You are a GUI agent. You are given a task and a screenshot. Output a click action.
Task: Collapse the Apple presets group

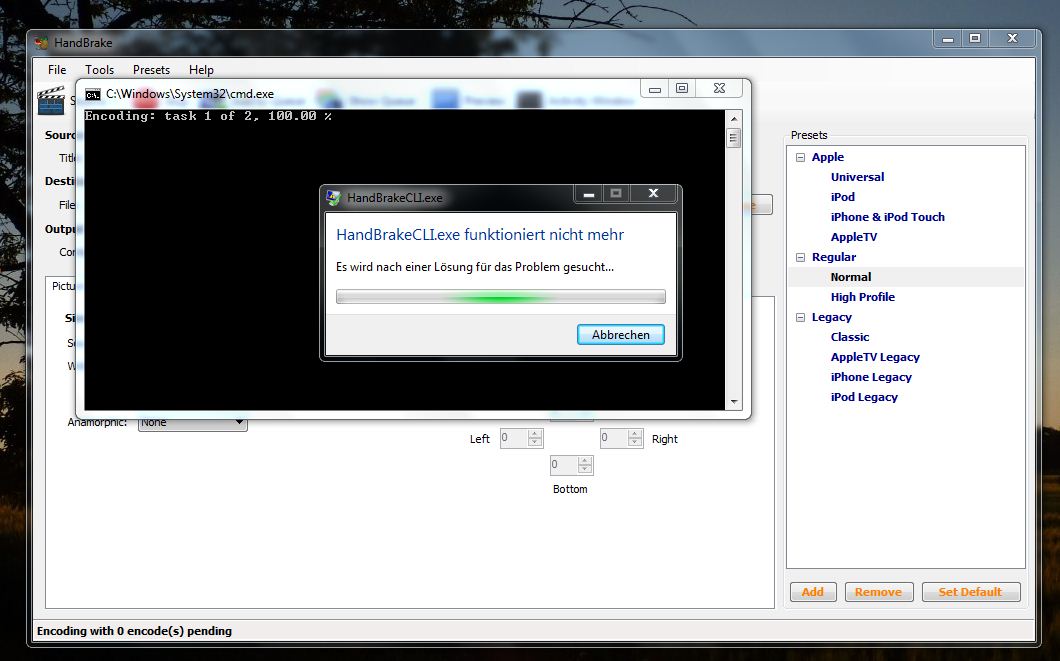(800, 157)
